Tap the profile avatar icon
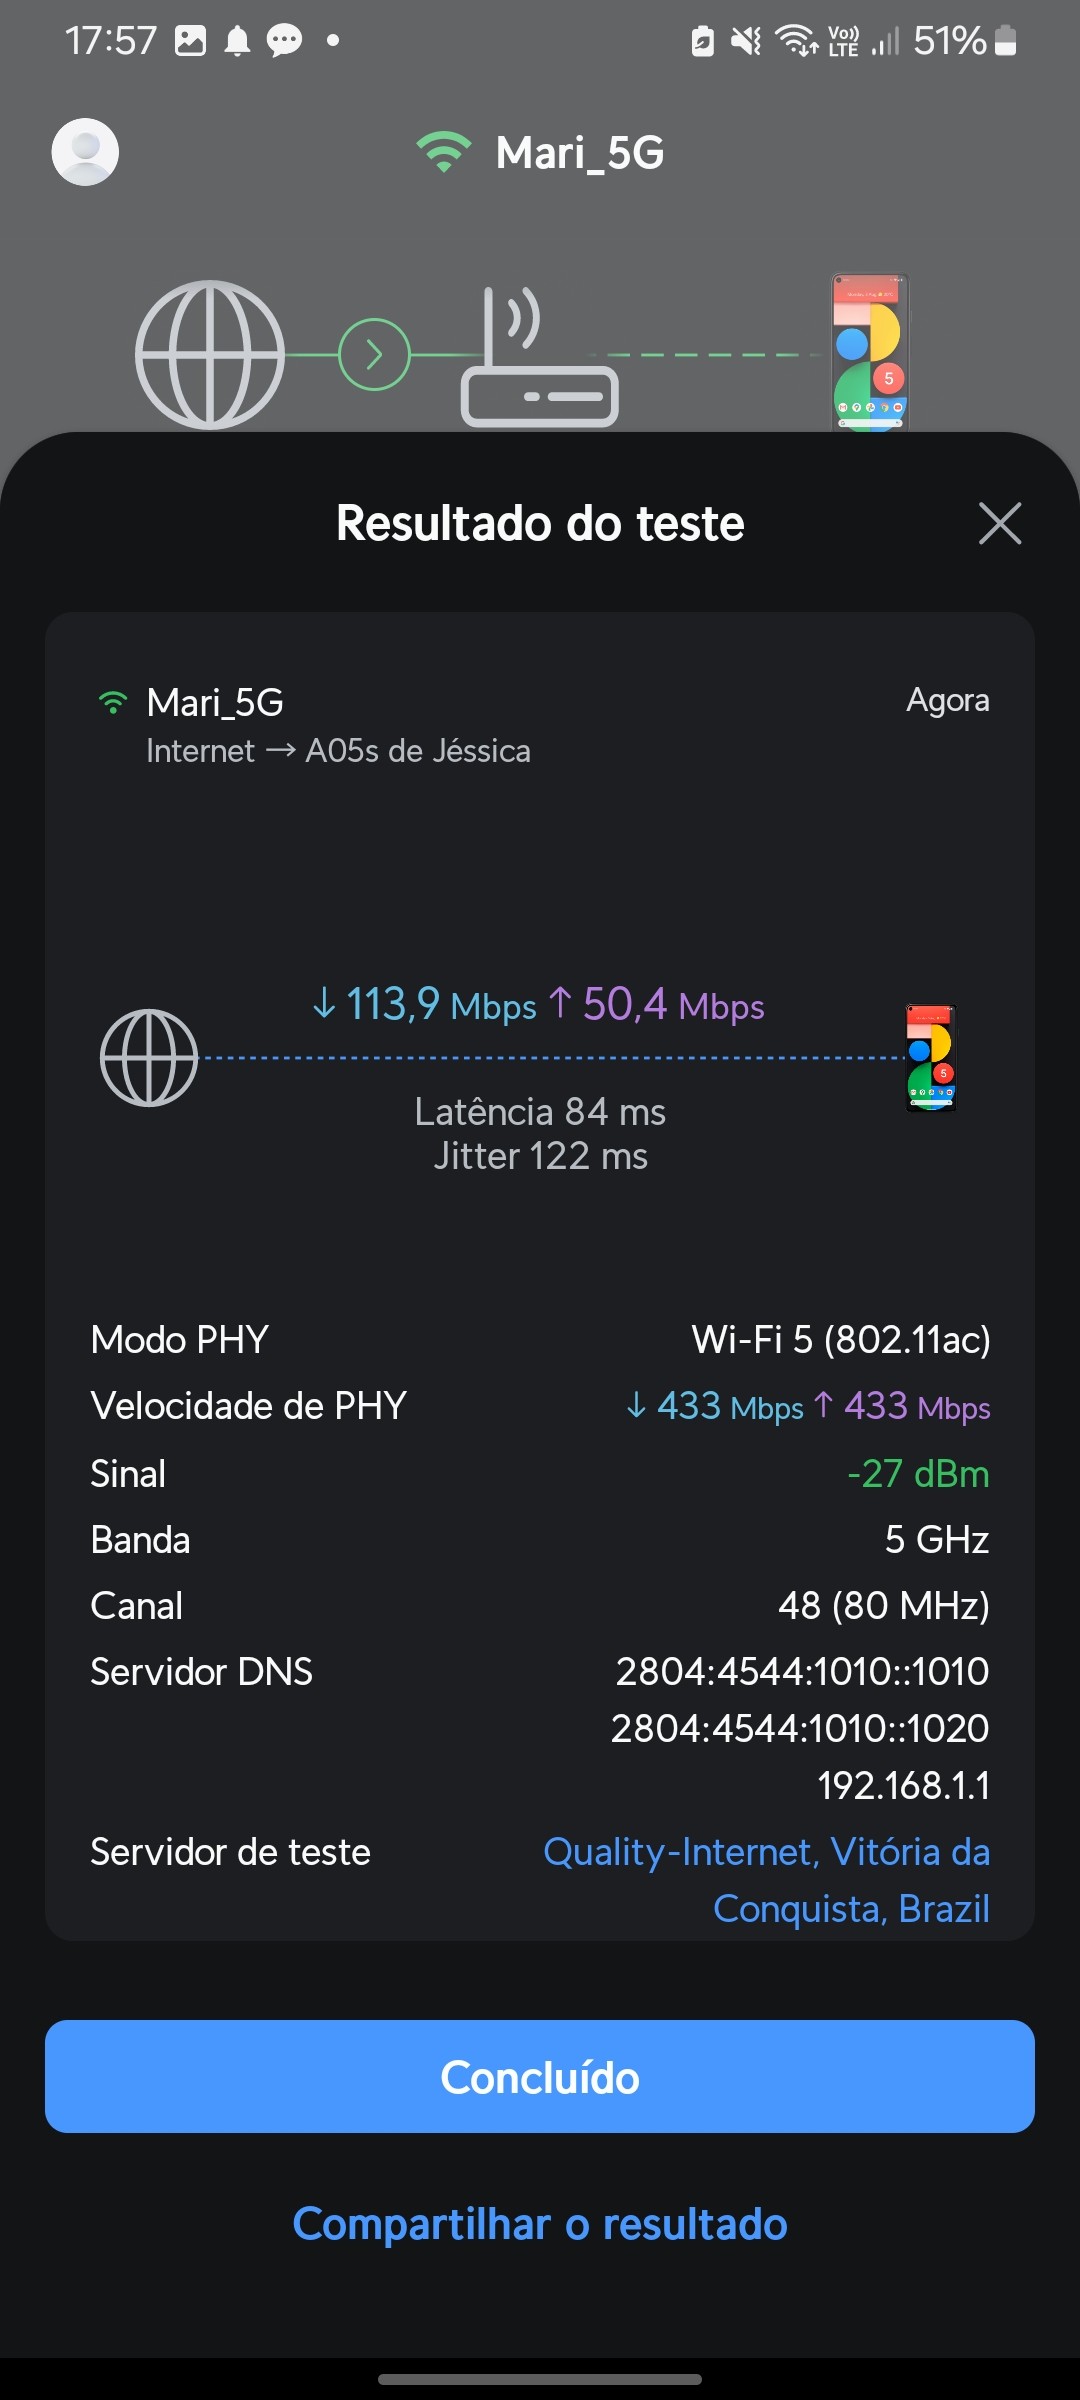The height and width of the screenshot is (2400, 1080). pyautogui.click(x=85, y=152)
